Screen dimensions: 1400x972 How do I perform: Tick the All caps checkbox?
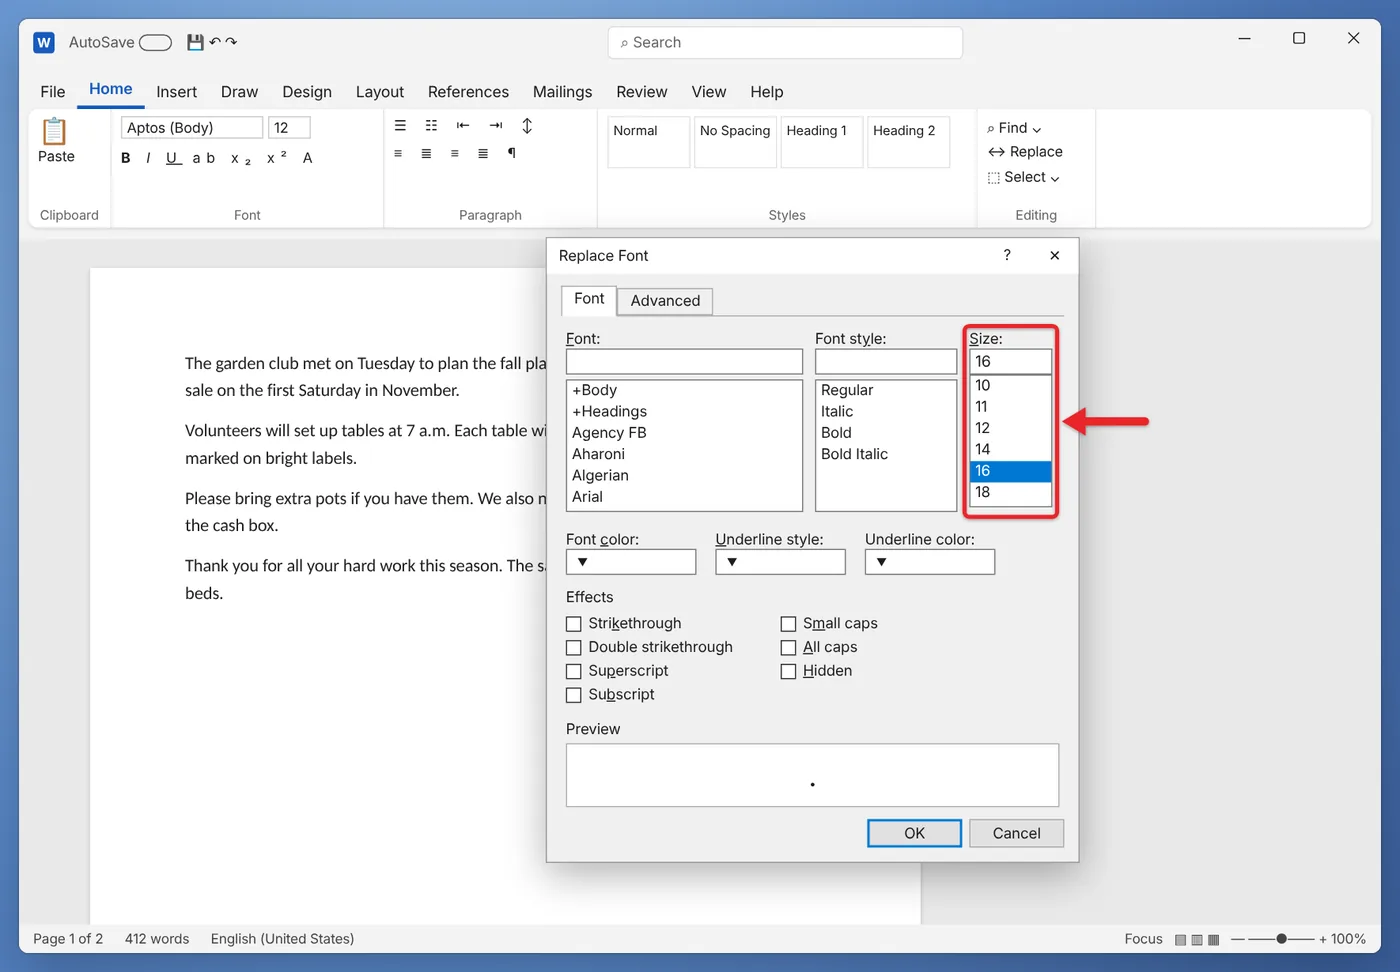788,648
